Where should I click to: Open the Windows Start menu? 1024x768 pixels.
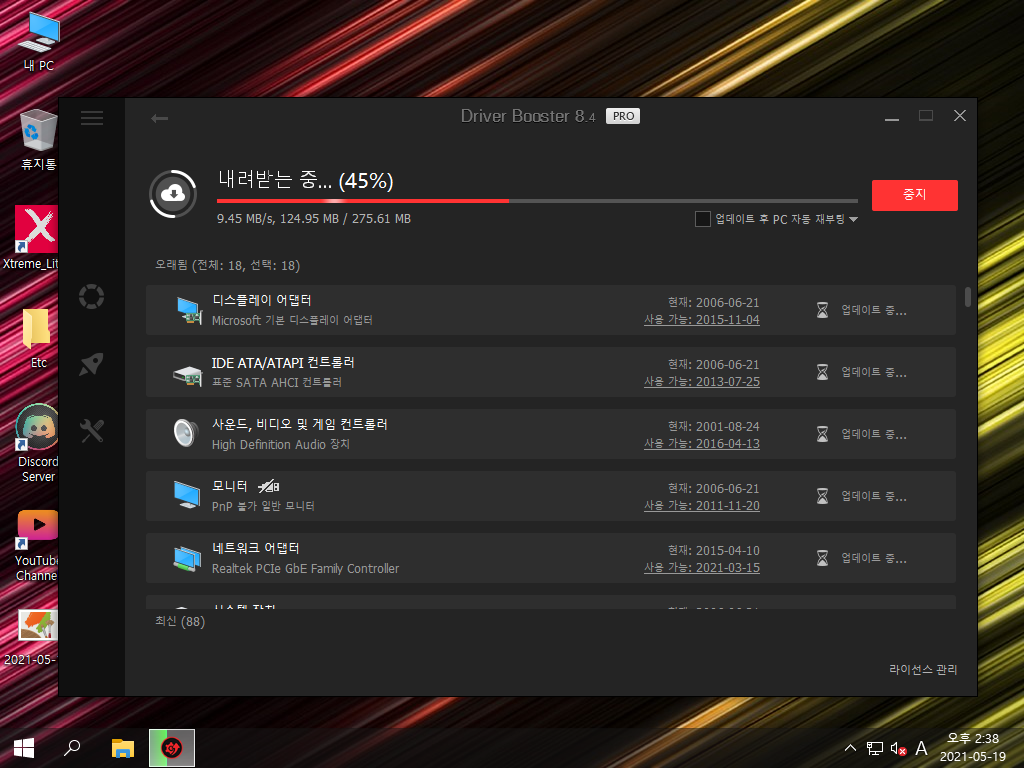click(24, 748)
